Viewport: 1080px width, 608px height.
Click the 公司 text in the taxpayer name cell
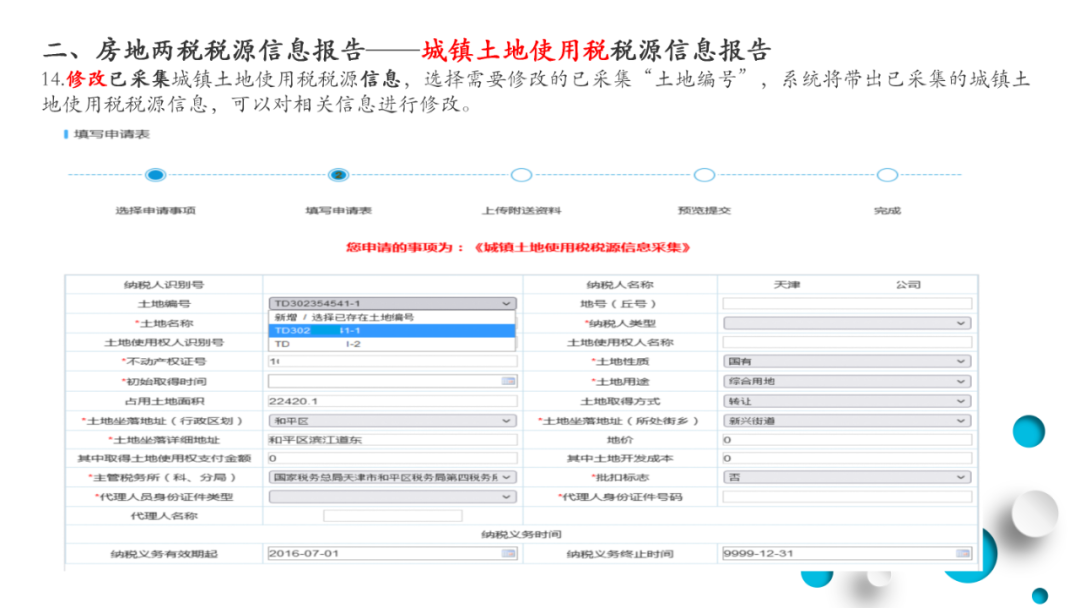pyautogui.click(x=908, y=284)
